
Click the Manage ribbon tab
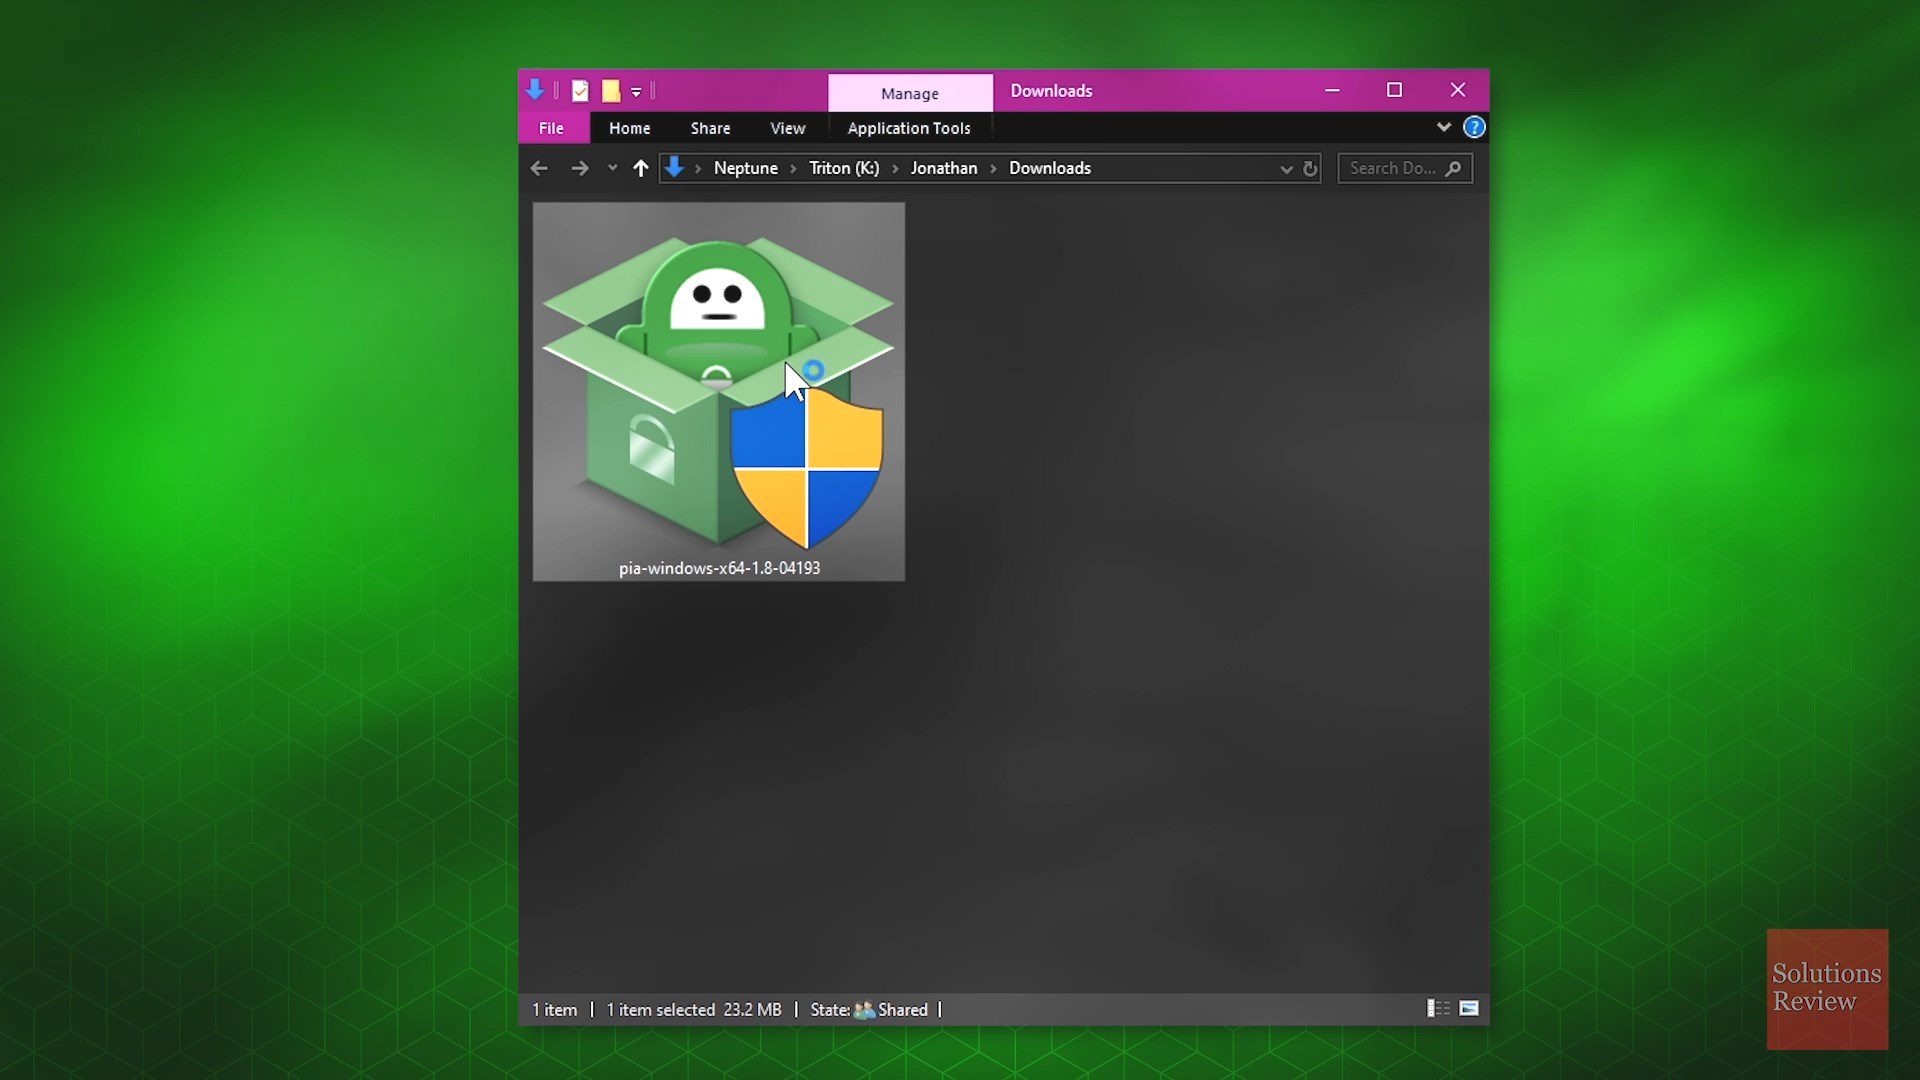(910, 92)
